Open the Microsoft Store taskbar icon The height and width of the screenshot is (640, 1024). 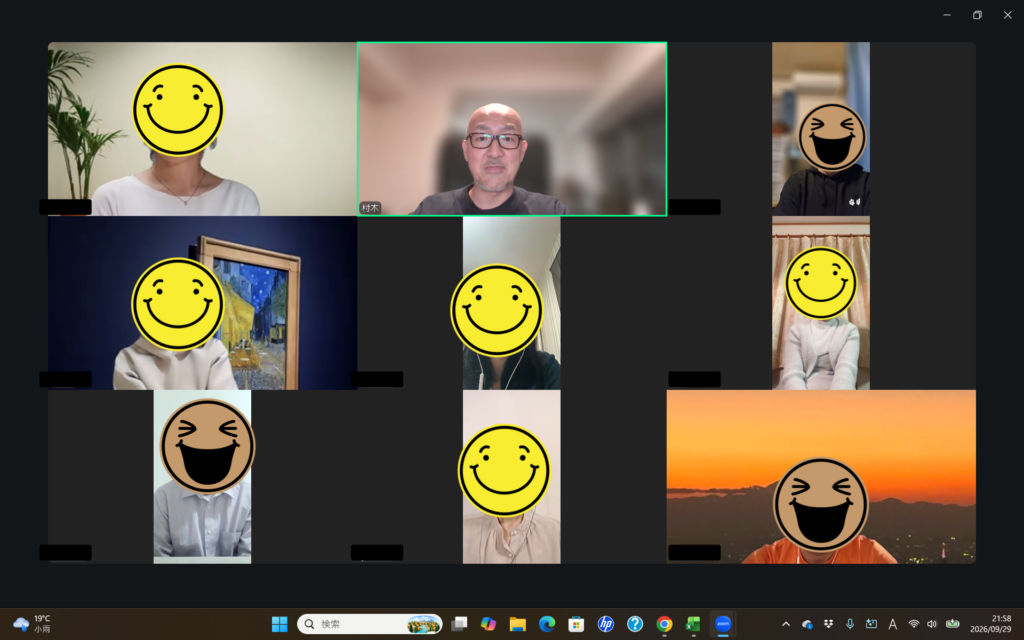[576, 624]
